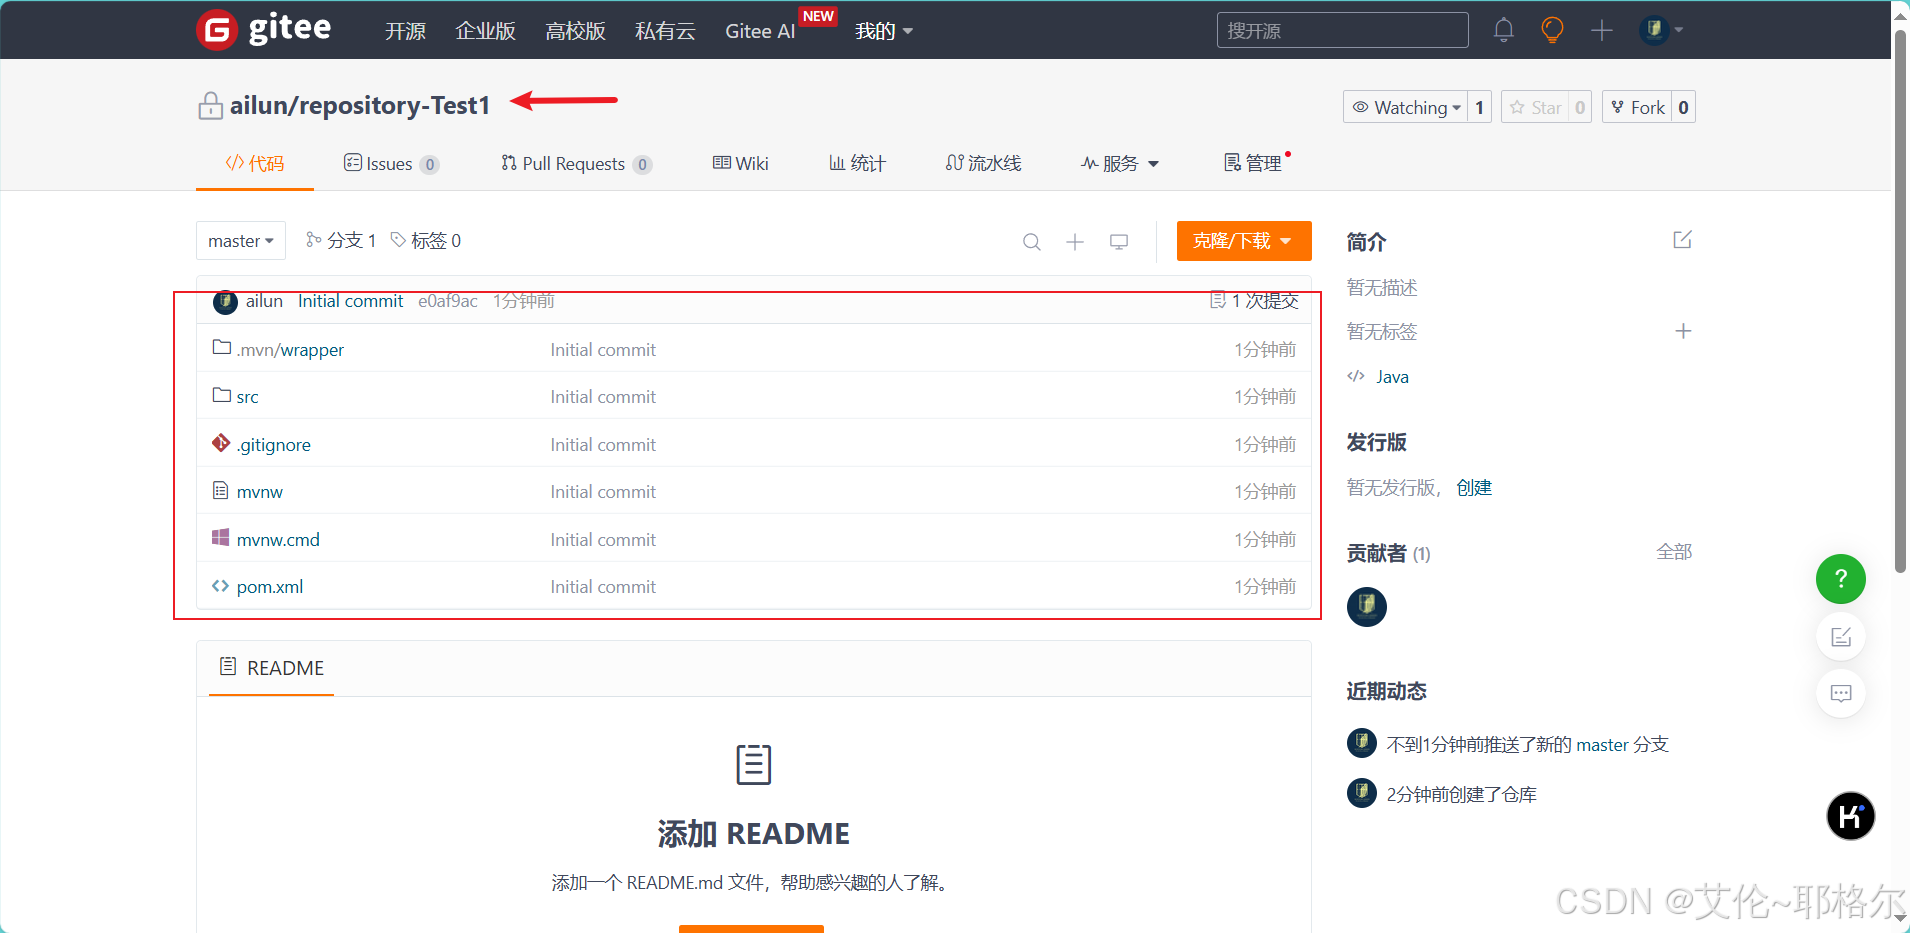Image resolution: width=1910 pixels, height=933 pixels.
Task: Click the Gitee logo
Action: tap(264, 30)
